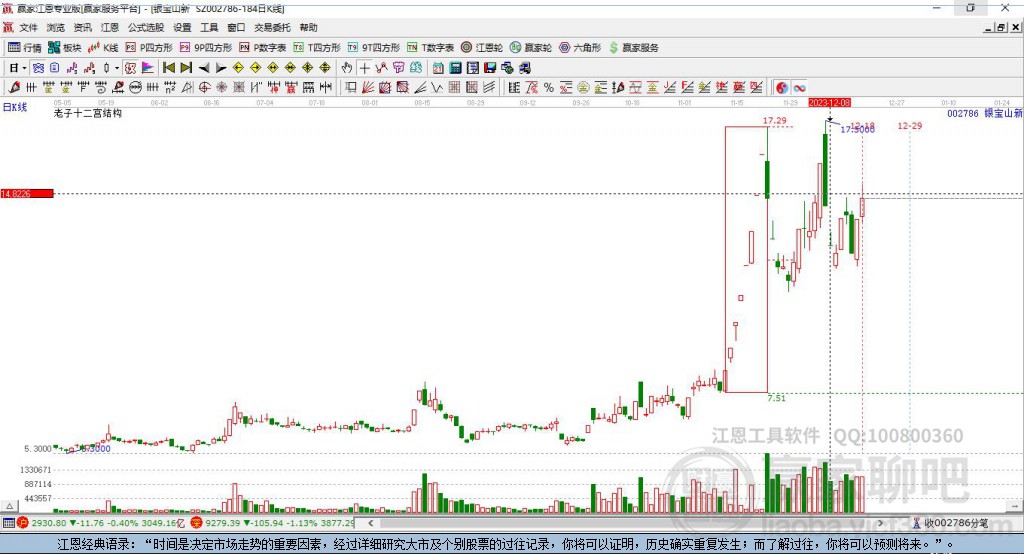Click the circled 金 golden ratio icon
This screenshot has height=554, width=1024.
583,88
